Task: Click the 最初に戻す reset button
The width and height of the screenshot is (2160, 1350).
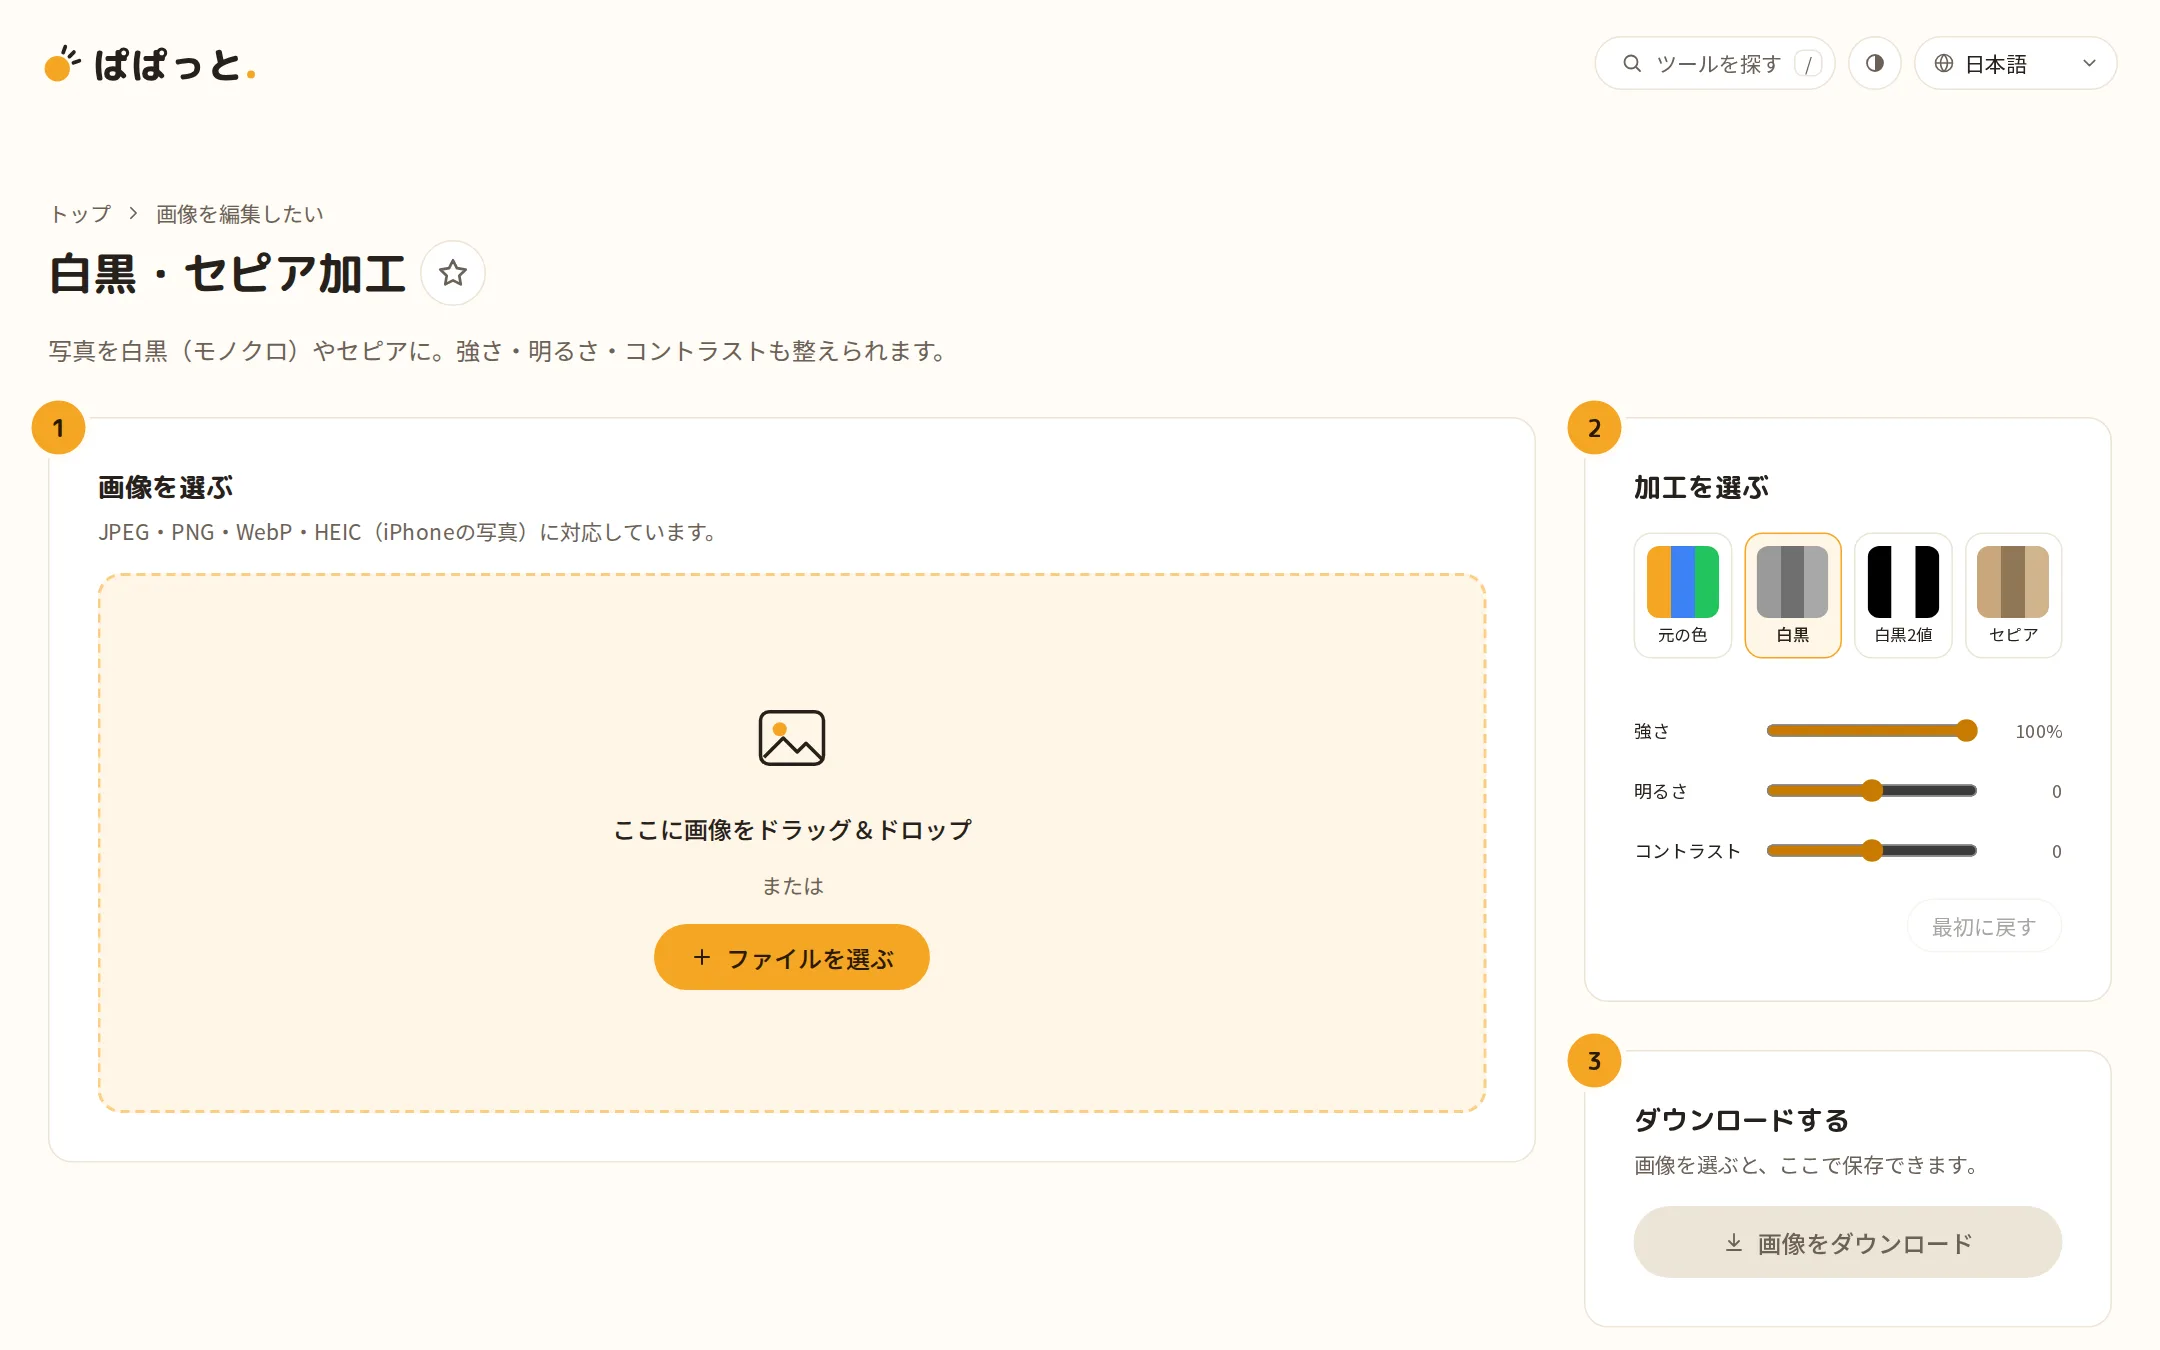Action: (x=1984, y=927)
